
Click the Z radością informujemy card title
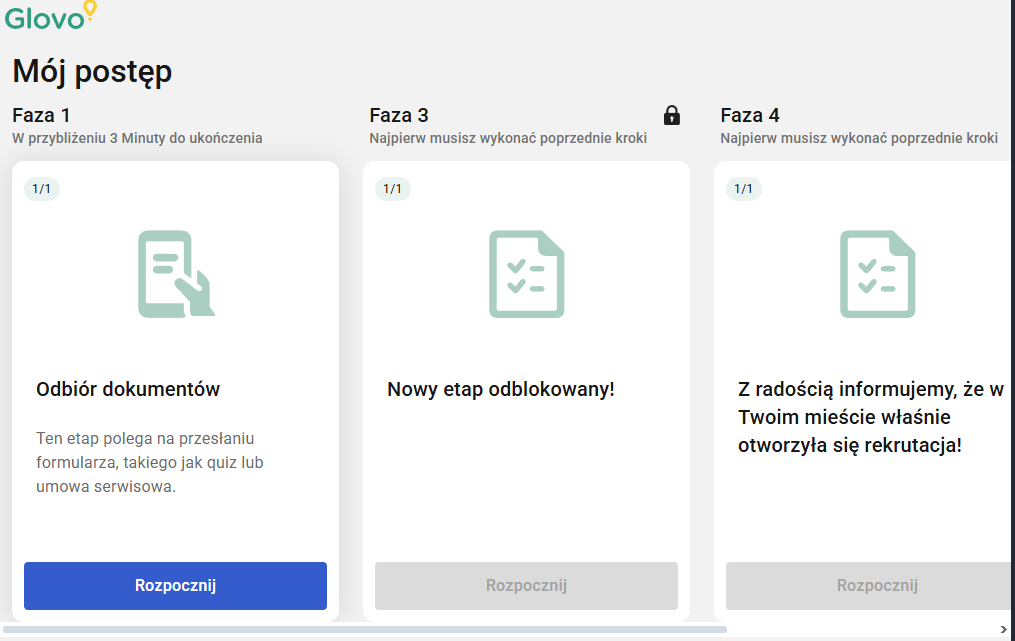pyautogui.click(x=870, y=417)
